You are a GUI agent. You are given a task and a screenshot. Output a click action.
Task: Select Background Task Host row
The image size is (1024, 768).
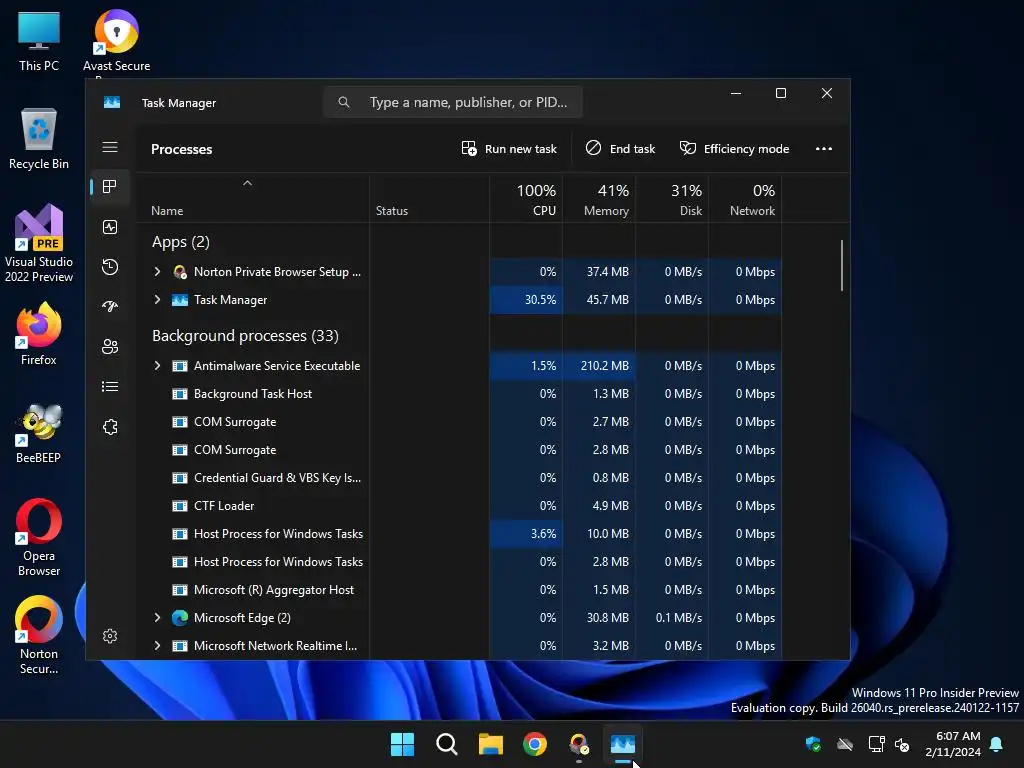click(x=460, y=394)
